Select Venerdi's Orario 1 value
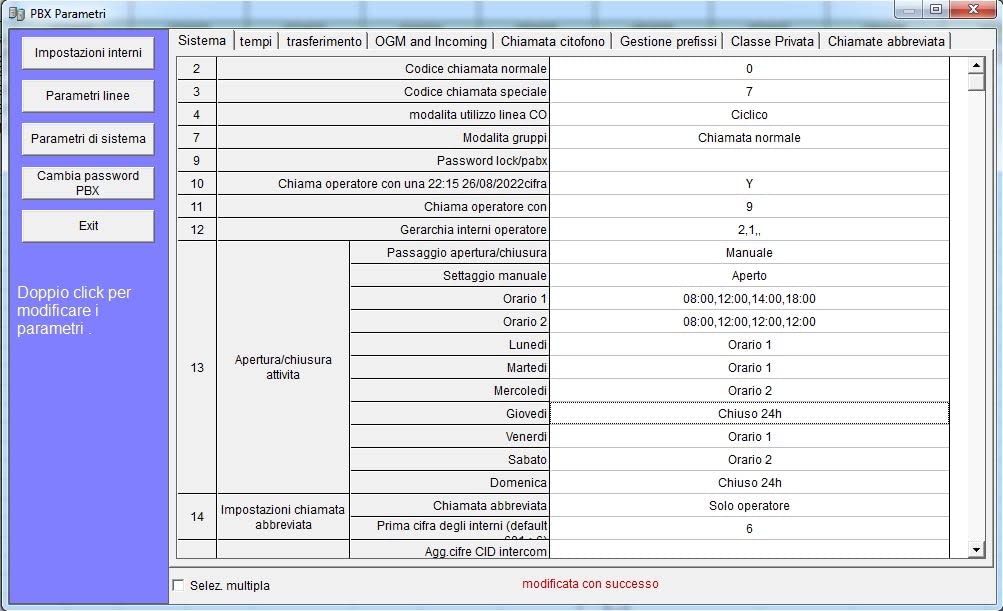Screen dimensions: 1003x611 pyautogui.click(x=749, y=437)
